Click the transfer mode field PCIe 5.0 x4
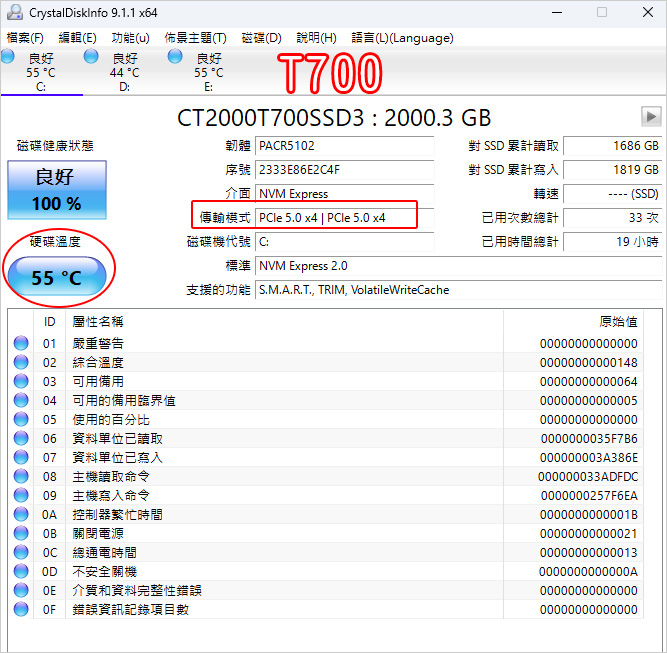The width and height of the screenshot is (667, 653). click(344, 218)
